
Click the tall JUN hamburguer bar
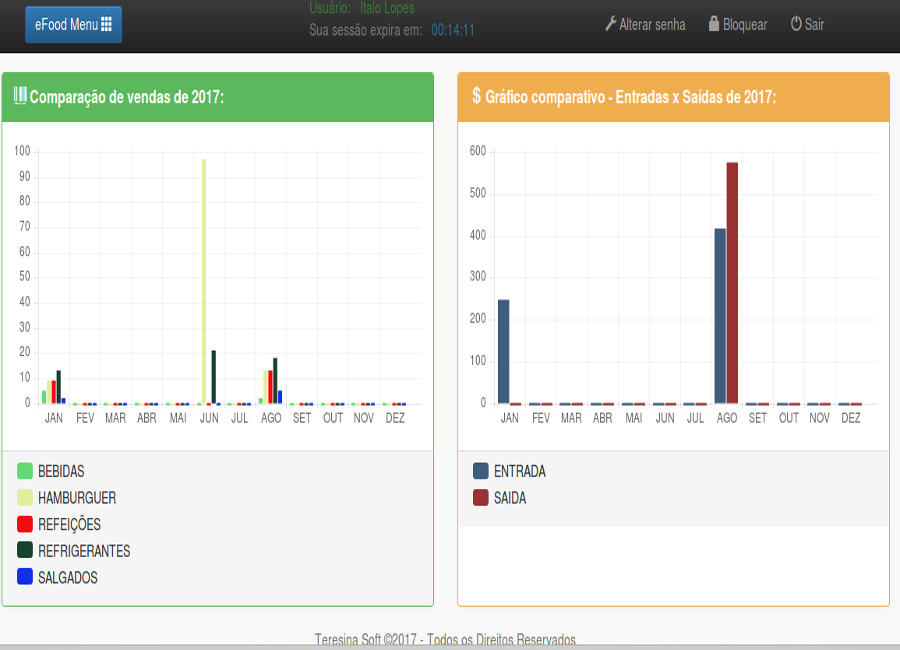tap(204, 280)
